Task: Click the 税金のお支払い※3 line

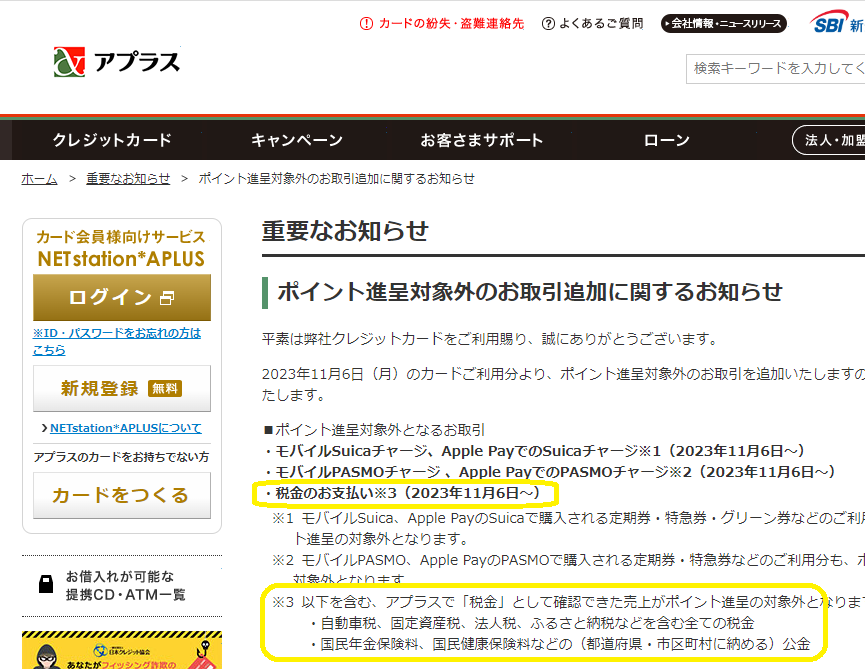Action: point(402,493)
